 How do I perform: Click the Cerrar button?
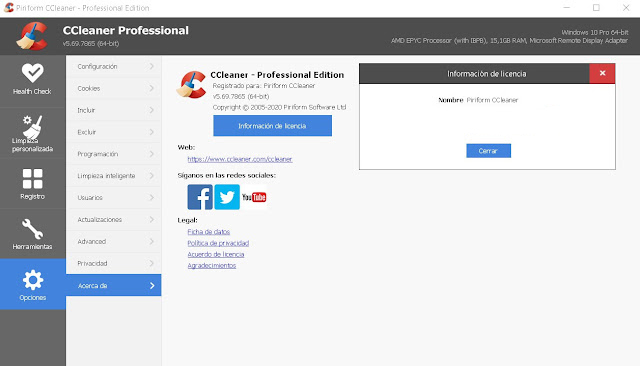(x=488, y=151)
